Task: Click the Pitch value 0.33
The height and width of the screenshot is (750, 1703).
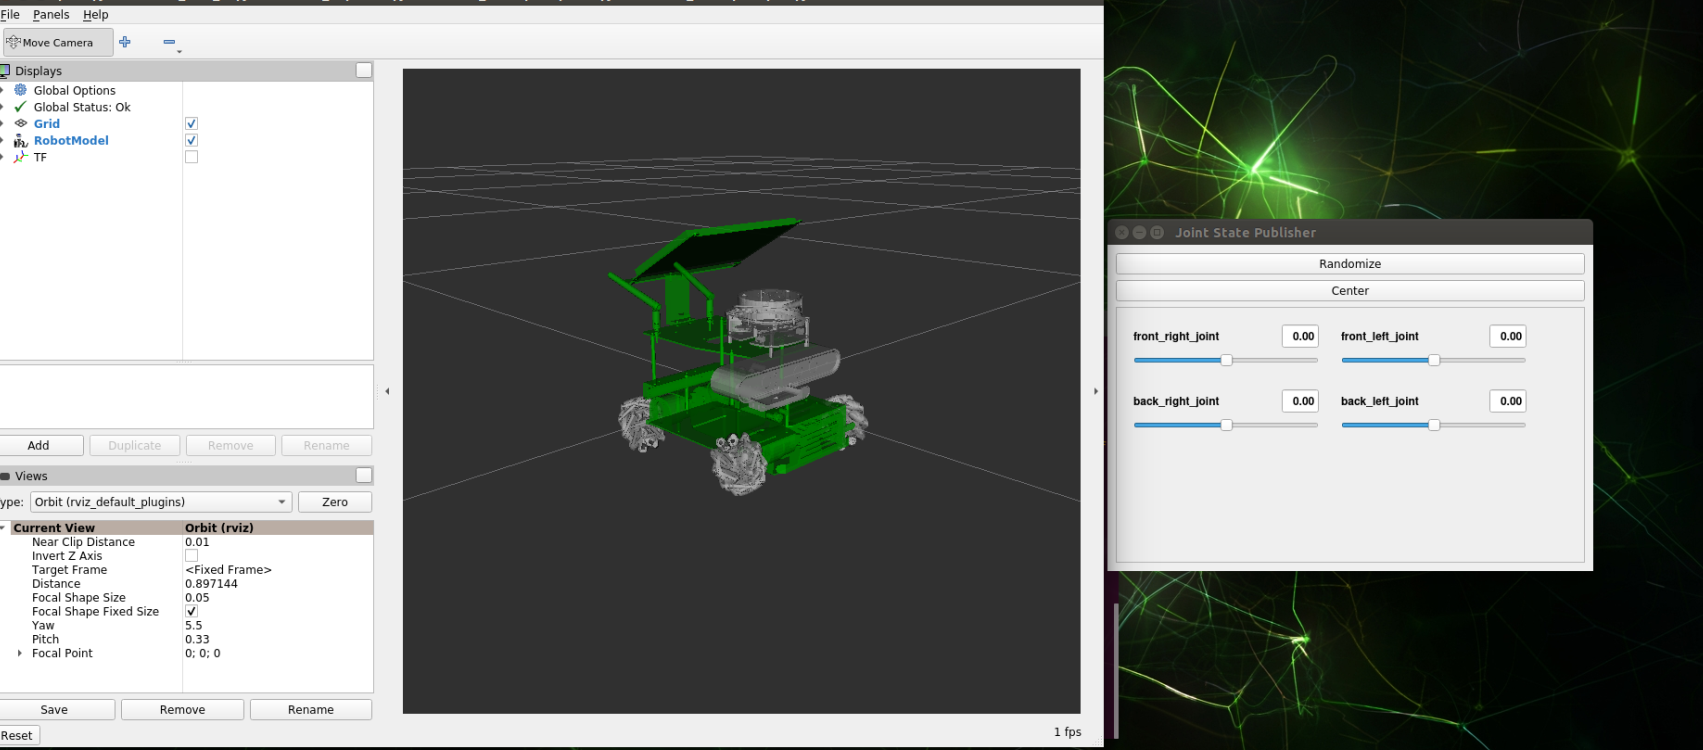Action: 197,640
